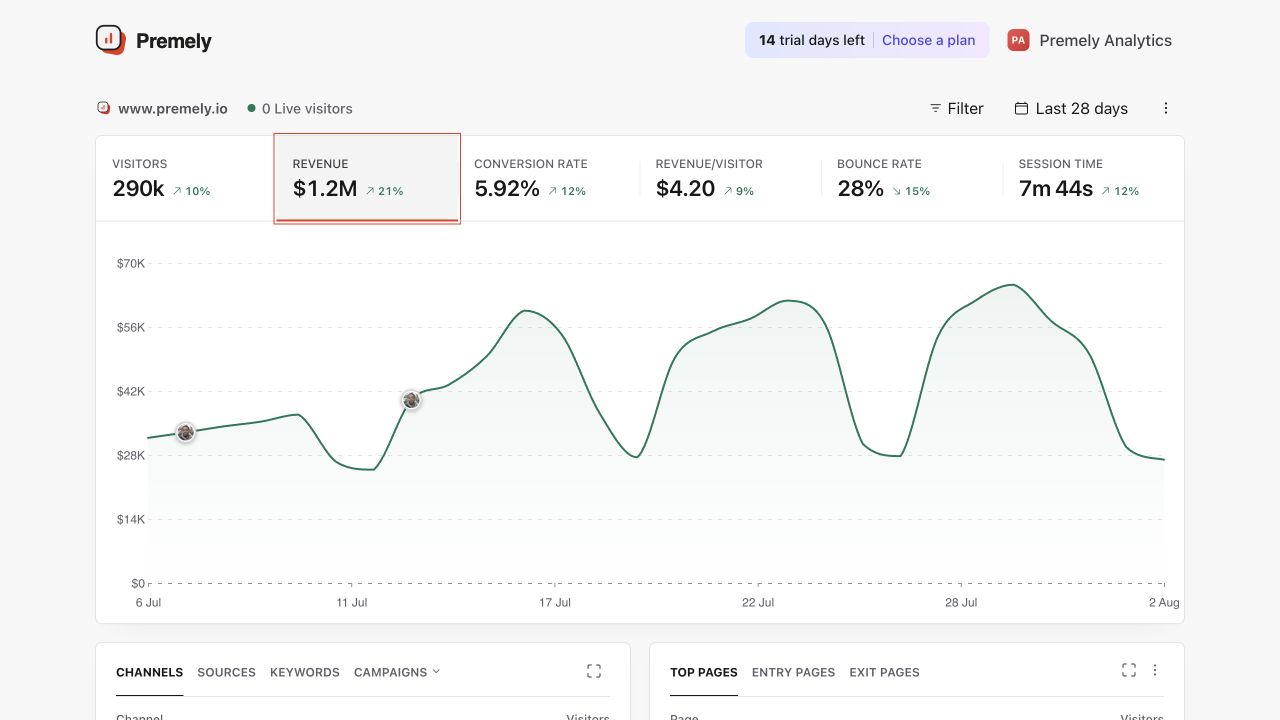1280x720 pixels.
Task: Select the Session Time metric card
Action: coord(1093,178)
